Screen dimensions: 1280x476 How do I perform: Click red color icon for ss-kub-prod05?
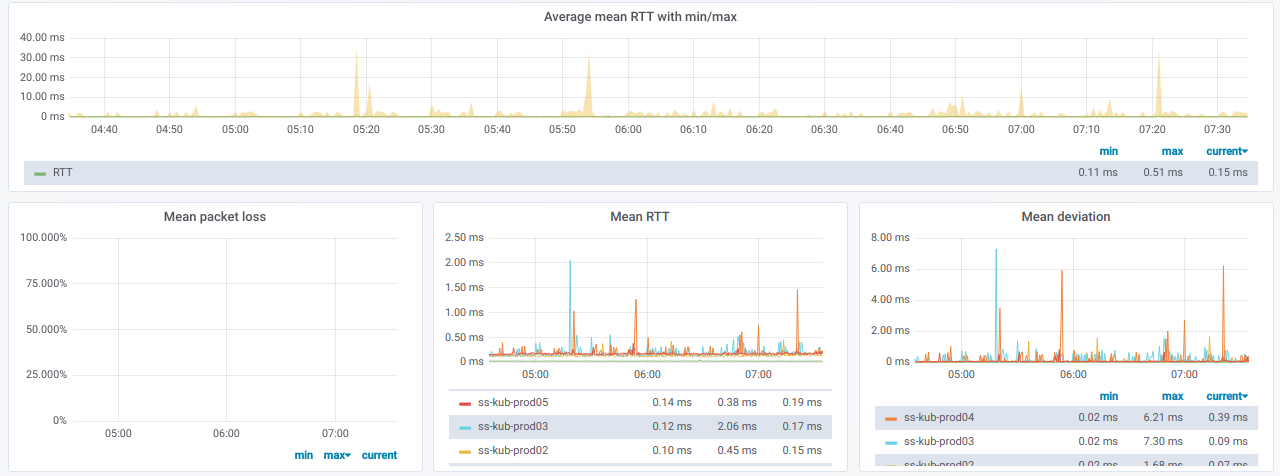click(464, 403)
